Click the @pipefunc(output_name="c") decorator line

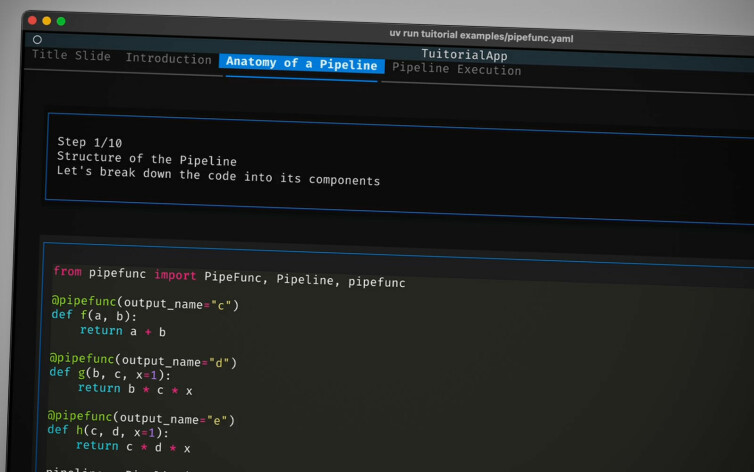coord(145,303)
